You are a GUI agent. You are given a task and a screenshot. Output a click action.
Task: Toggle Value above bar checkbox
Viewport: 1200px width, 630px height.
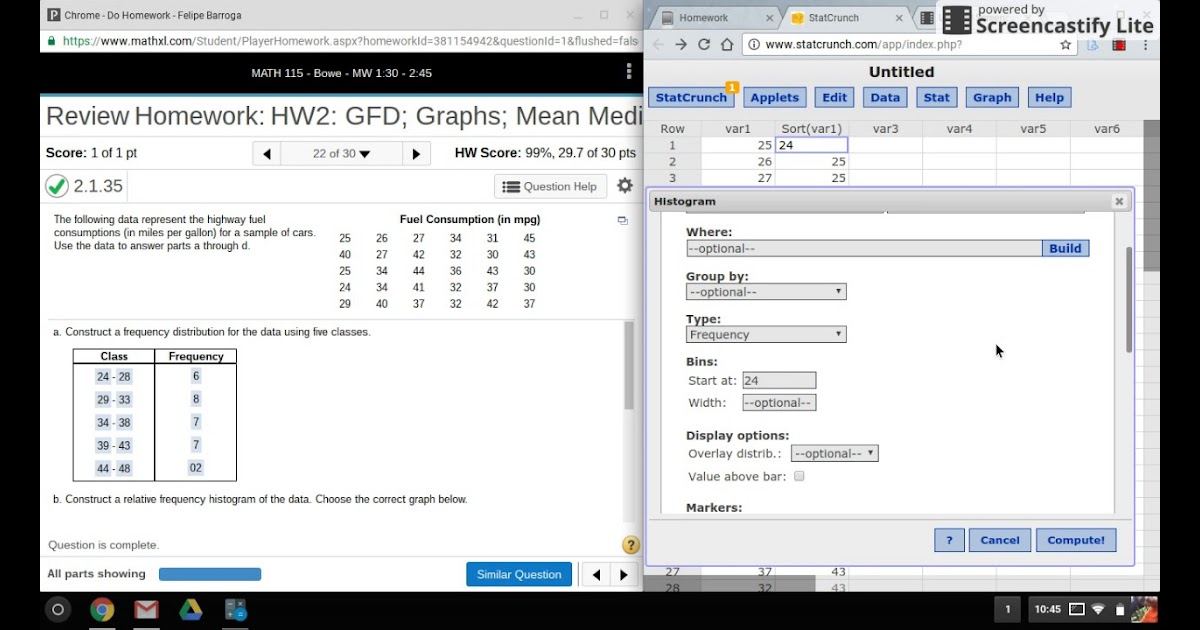(x=799, y=476)
